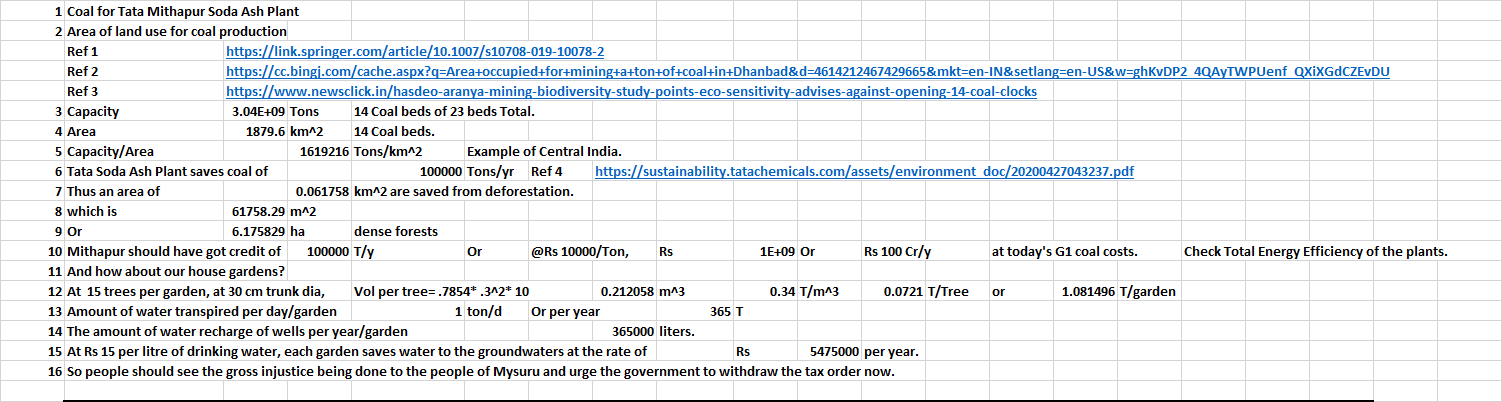Viewport: 1502px width, 402px height.
Task: Click '14 Coal beds of 23 beds Total.'
Action: (x=444, y=111)
